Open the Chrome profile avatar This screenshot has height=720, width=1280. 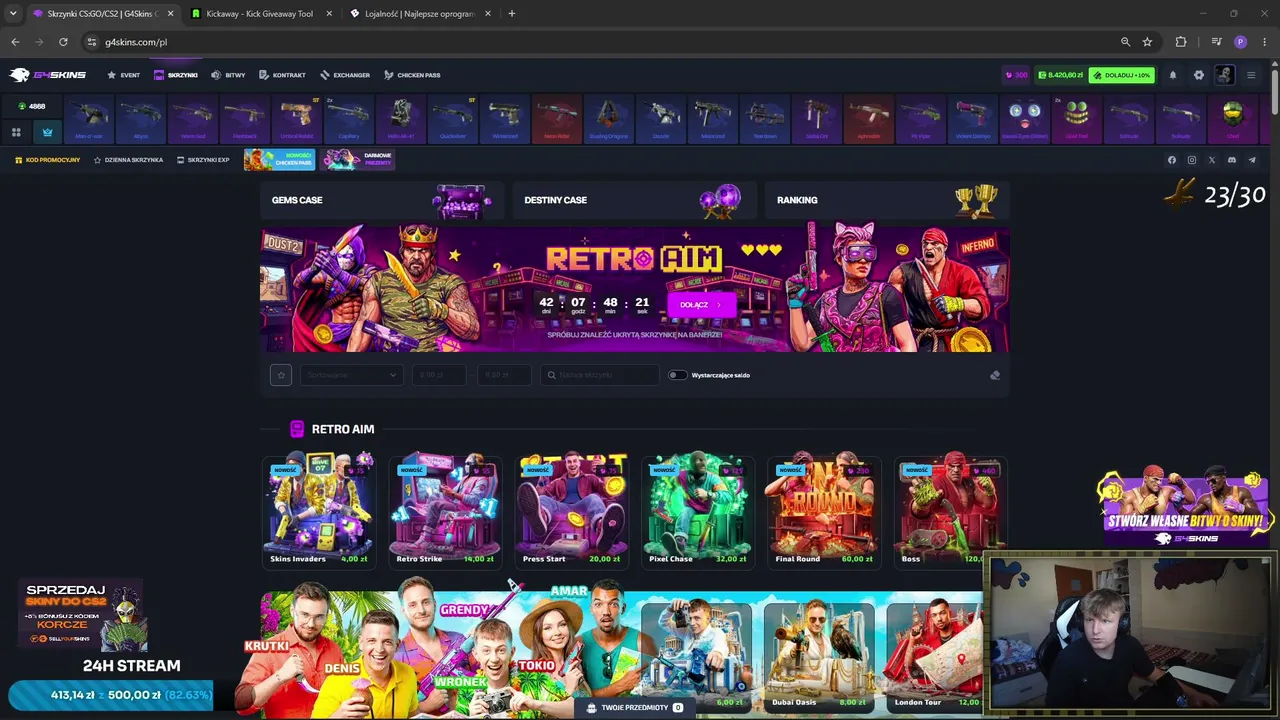tap(1241, 42)
